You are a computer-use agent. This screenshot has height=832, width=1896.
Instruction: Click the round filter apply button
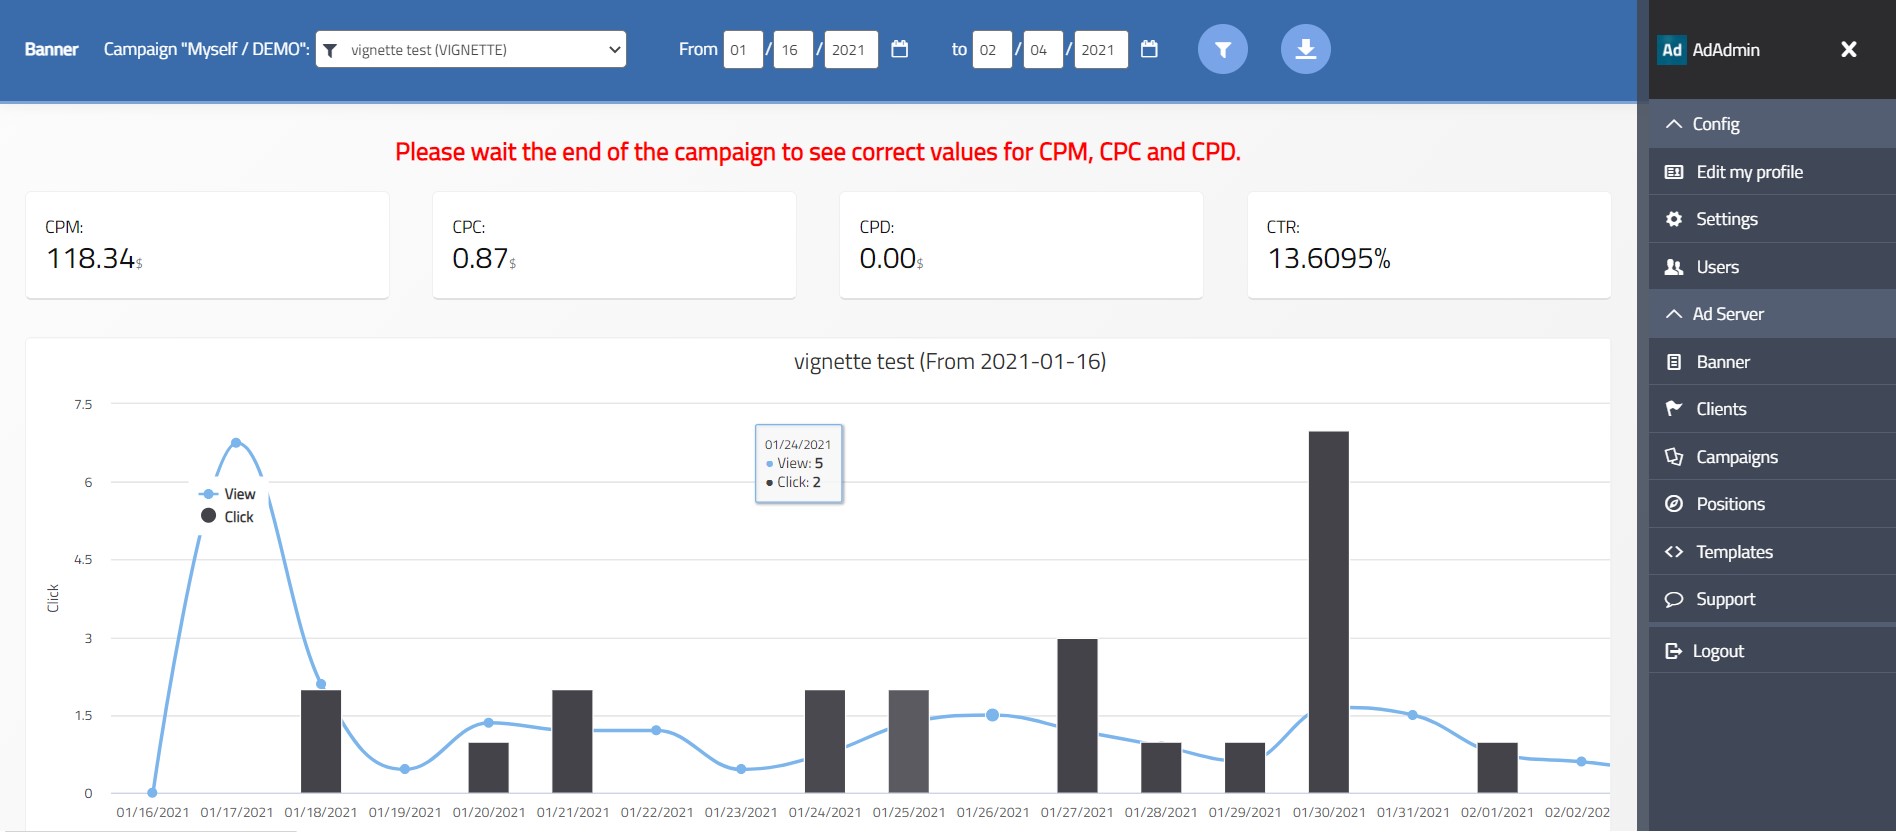click(x=1222, y=49)
